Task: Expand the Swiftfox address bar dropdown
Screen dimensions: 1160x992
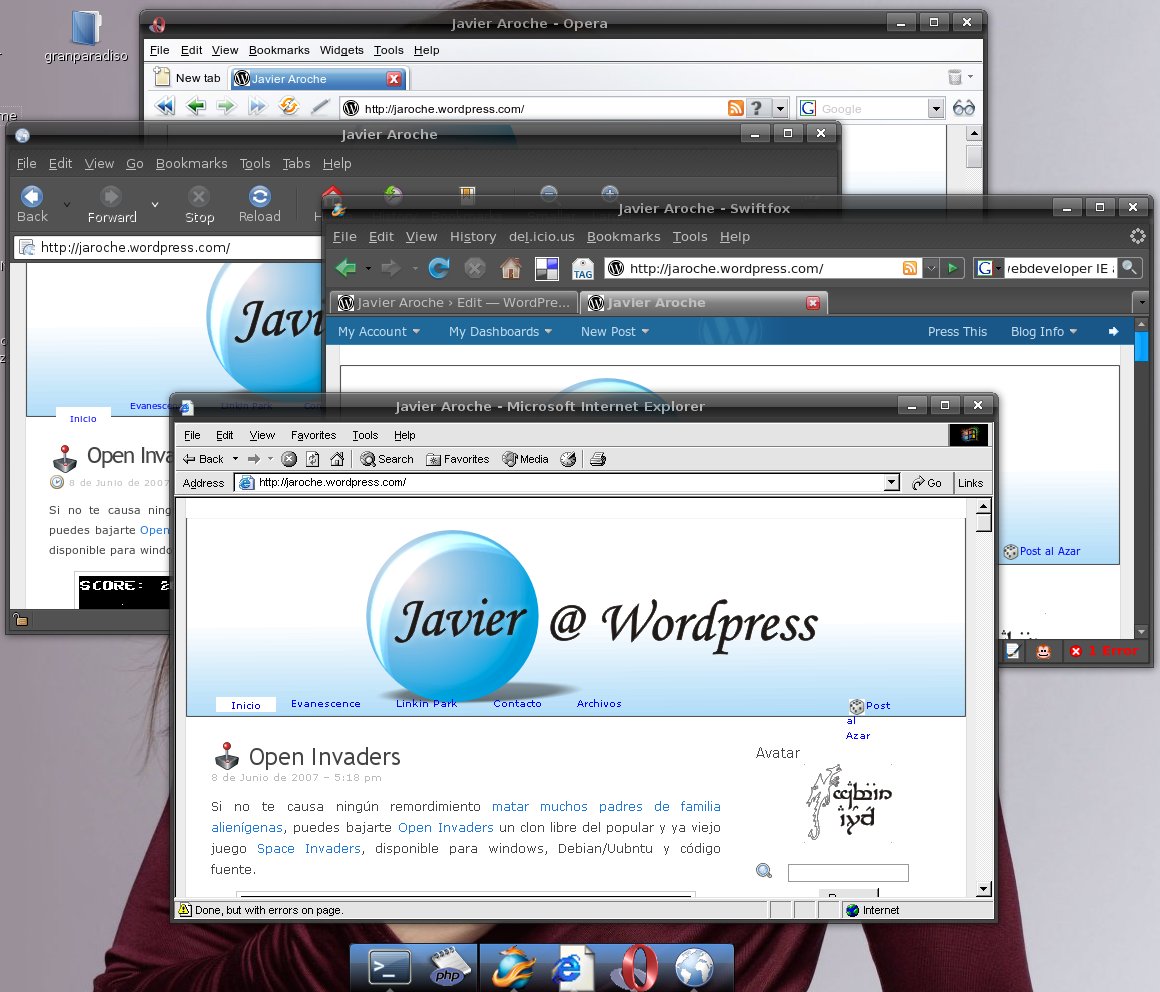Action: (931, 268)
